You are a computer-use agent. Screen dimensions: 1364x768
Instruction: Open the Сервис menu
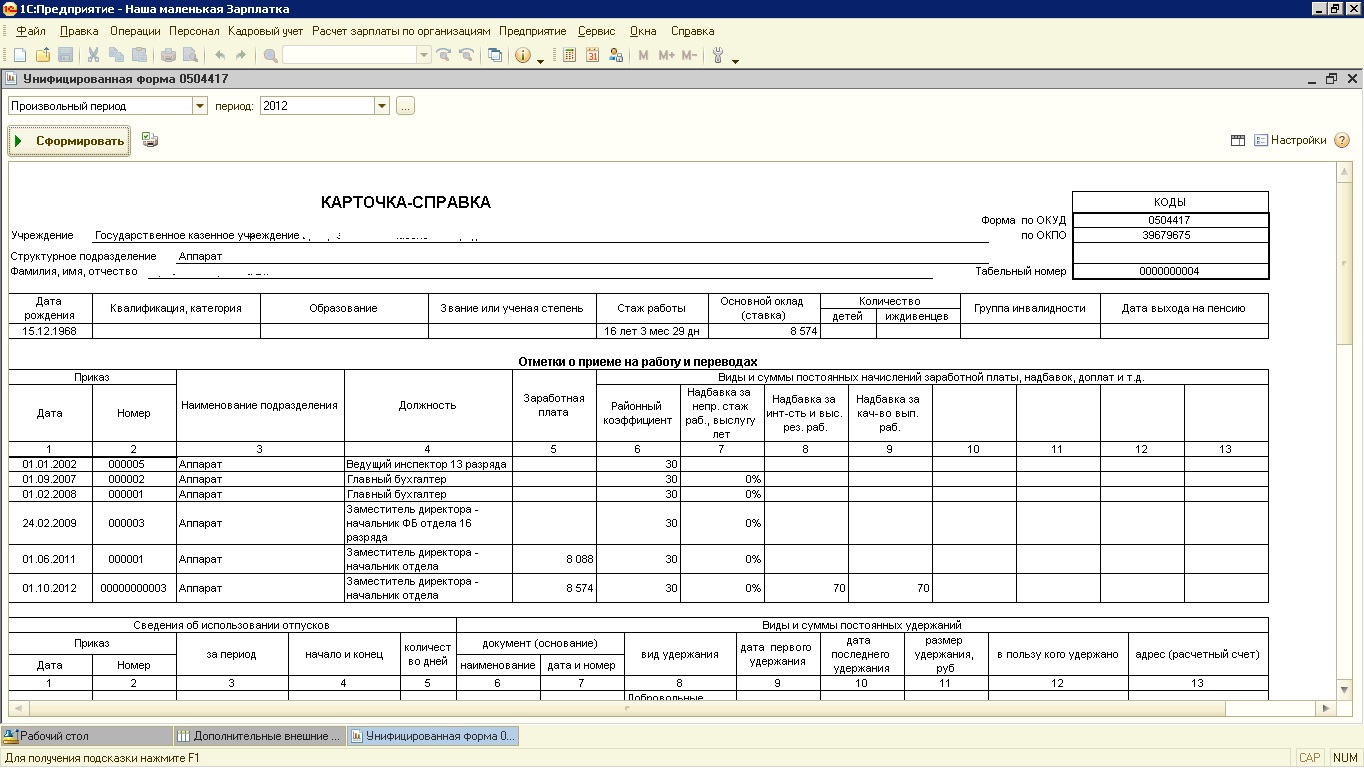point(597,31)
